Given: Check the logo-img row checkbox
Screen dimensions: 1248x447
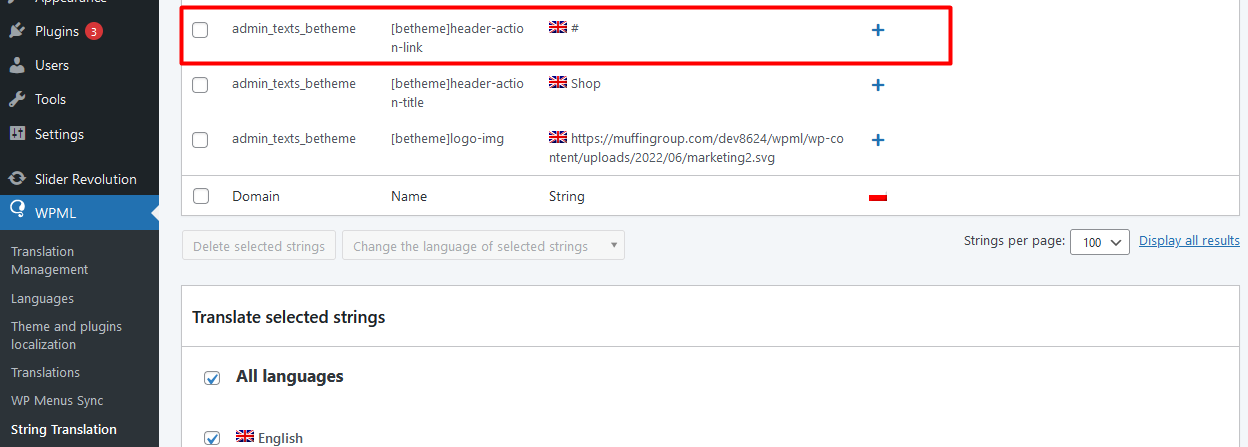Looking at the screenshot, I should click(x=200, y=140).
